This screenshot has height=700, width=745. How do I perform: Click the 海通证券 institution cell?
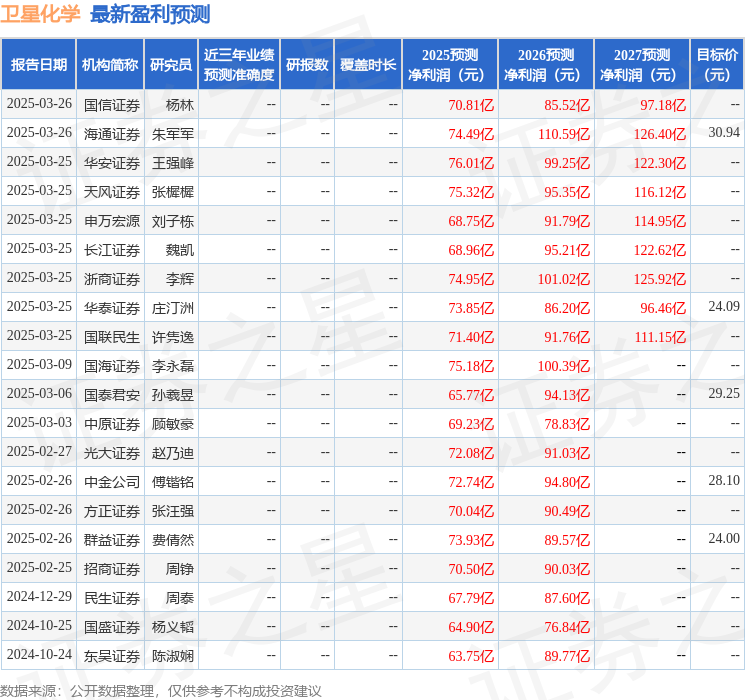pyautogui.click(x=112, y=134)
